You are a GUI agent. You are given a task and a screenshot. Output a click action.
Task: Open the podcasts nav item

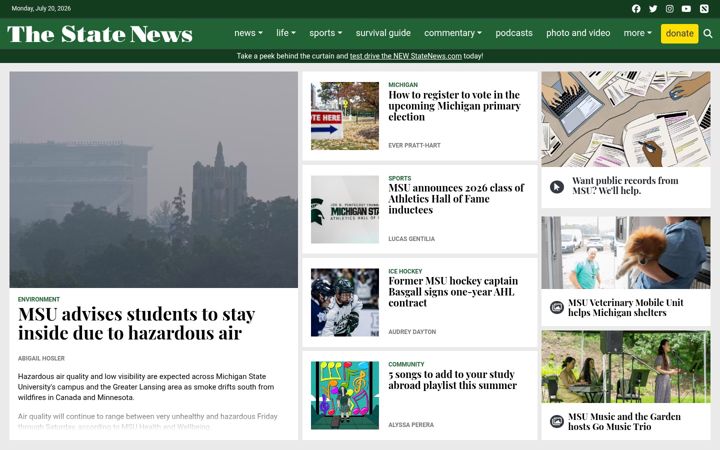(x=514, y=33)
